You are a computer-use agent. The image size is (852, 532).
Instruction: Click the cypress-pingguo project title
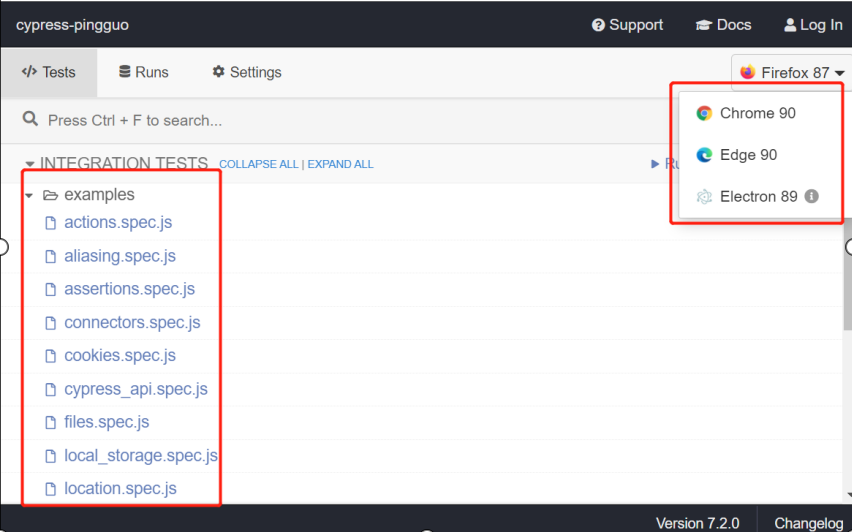tap(72, 25)
